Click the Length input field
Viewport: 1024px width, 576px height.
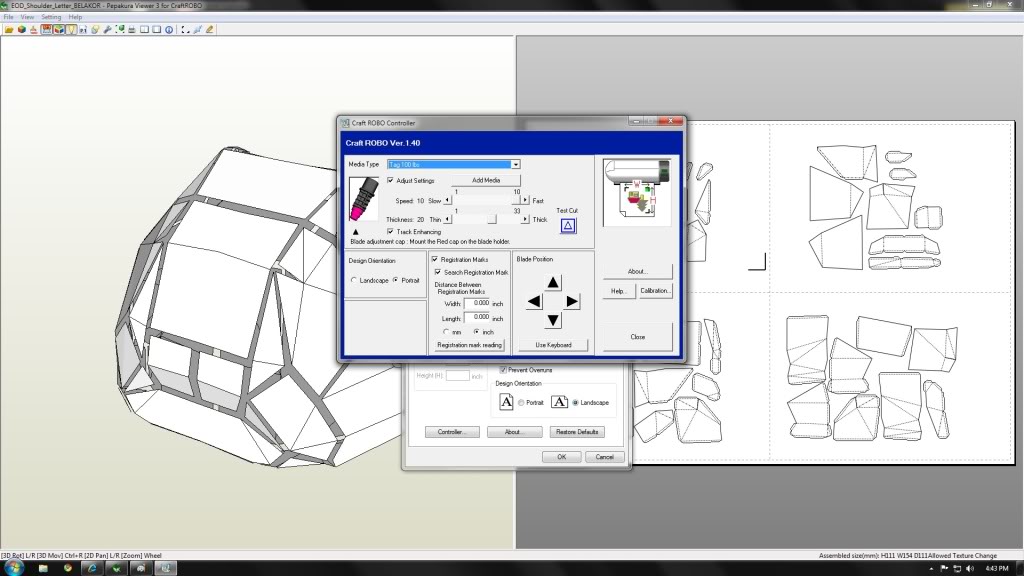[x=477, y=318]
